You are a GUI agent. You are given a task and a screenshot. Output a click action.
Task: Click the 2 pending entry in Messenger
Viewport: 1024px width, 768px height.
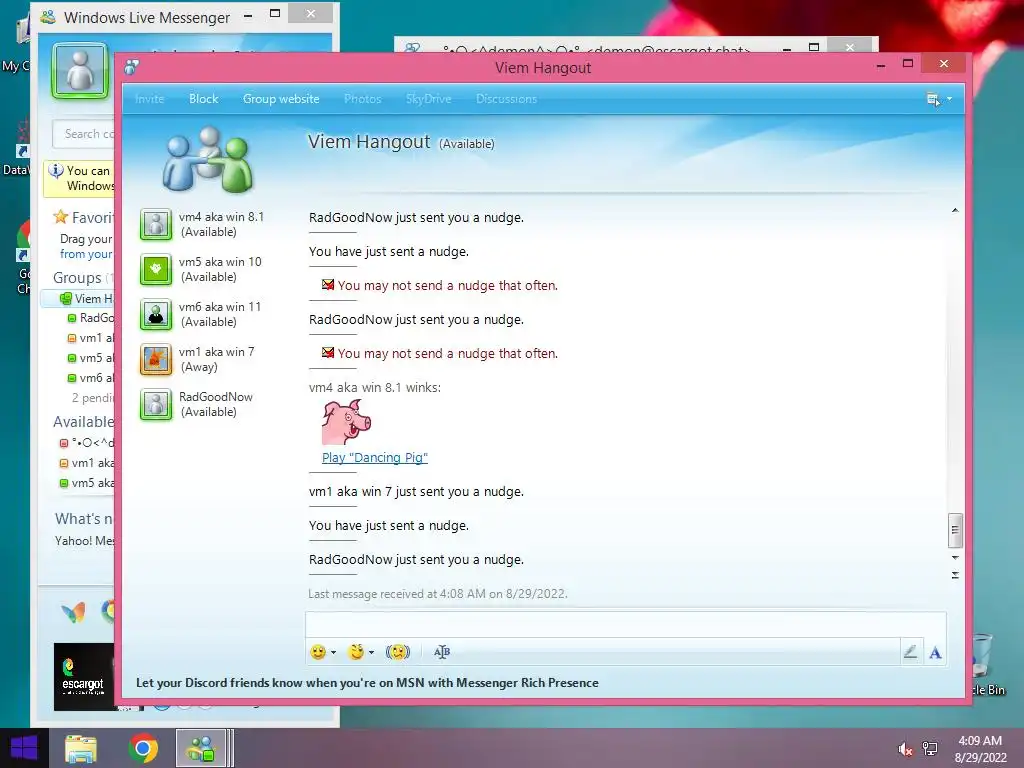point(93,398)
